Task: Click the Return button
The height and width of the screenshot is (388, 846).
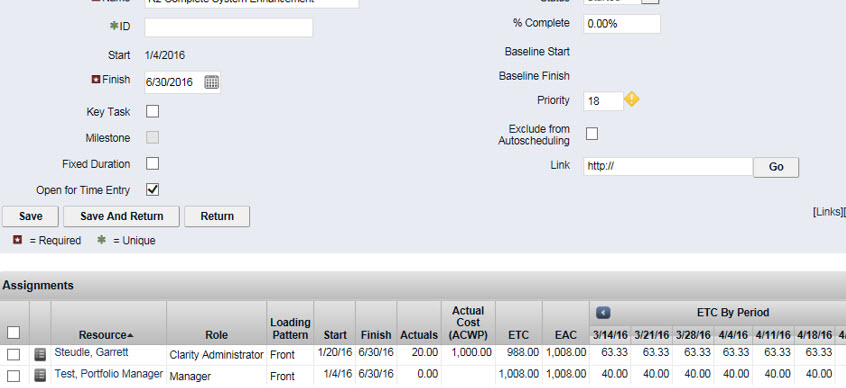Action: [x=217, y=216]
